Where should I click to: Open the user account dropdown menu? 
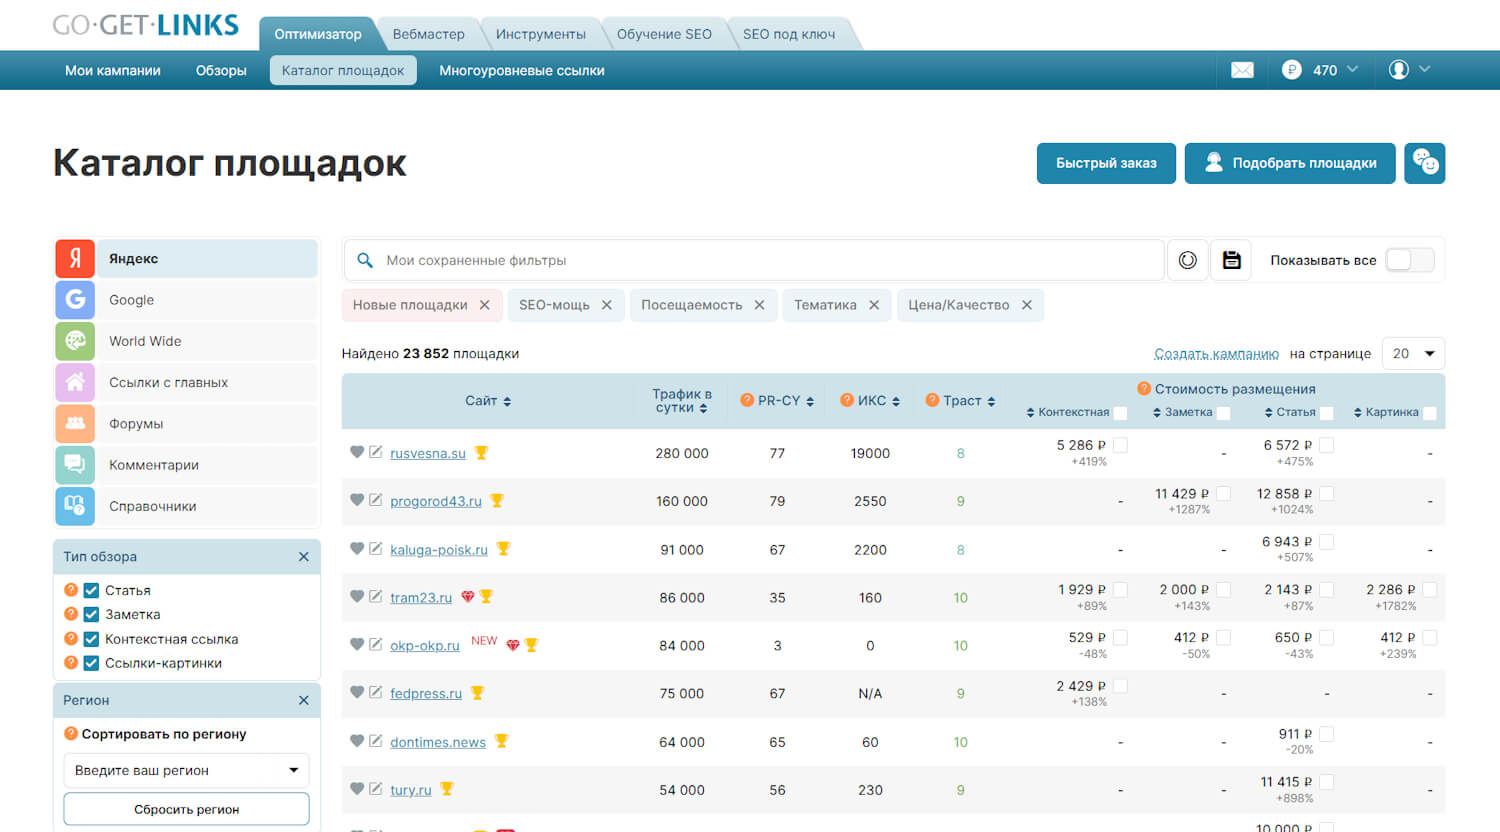(1409, 70)
